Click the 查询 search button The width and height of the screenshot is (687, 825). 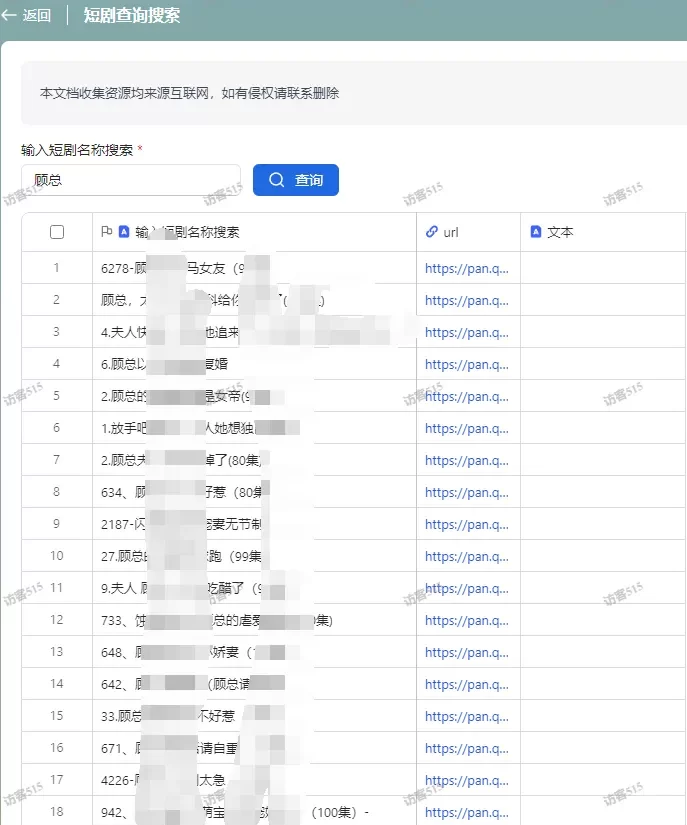(x=296, y=180)
